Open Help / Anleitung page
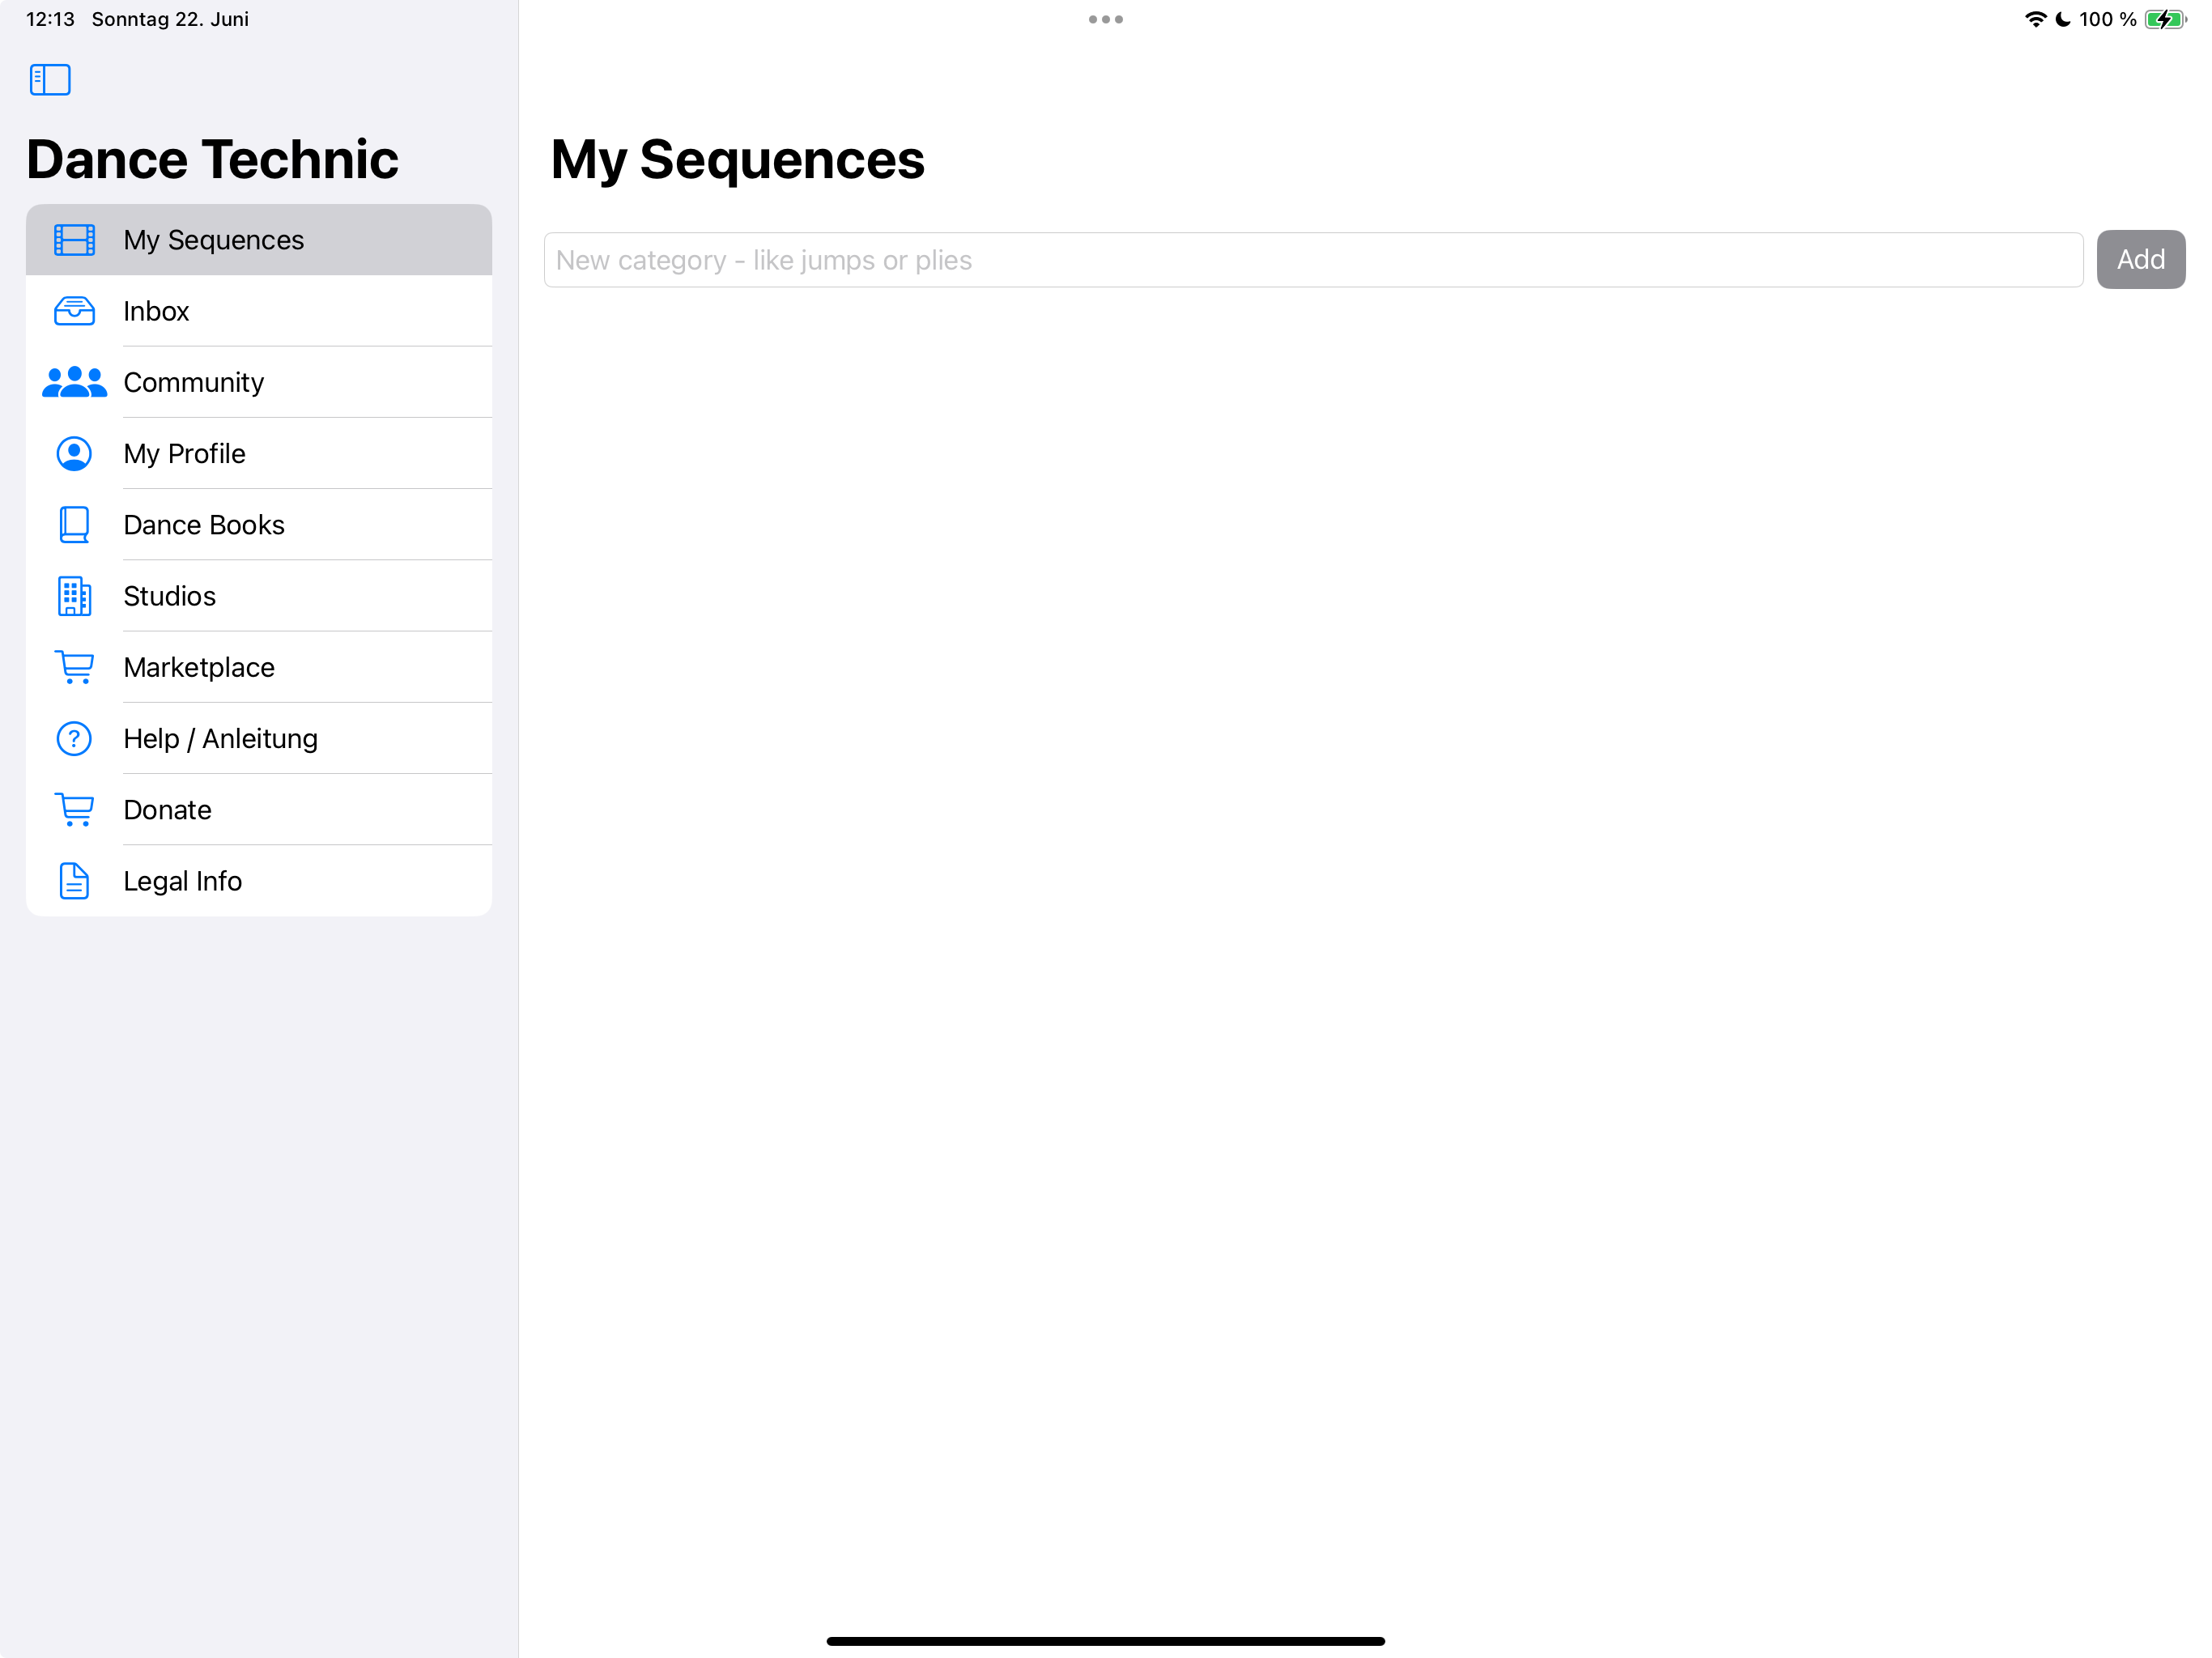 (x=220, y=739)
